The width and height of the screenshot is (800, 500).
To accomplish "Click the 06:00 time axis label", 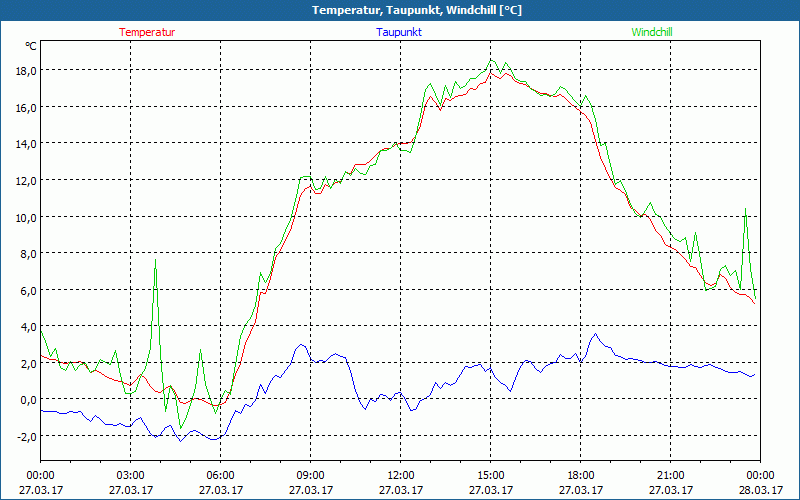I will point(220,476).
